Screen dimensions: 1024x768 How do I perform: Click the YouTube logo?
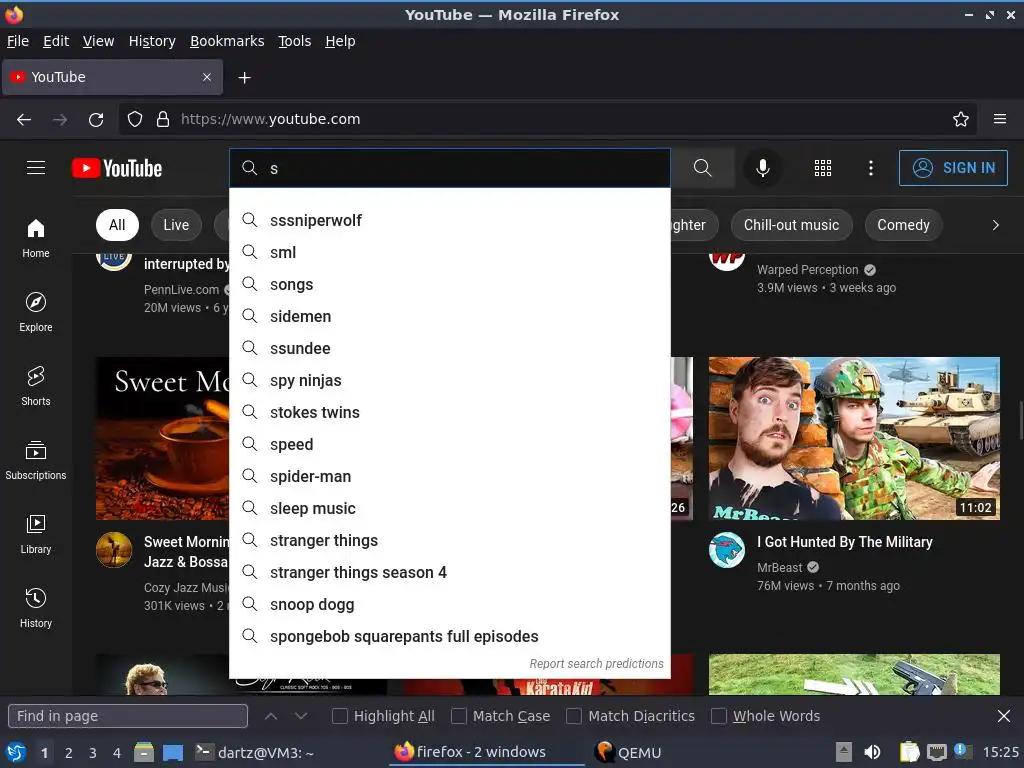click(117, 168)
